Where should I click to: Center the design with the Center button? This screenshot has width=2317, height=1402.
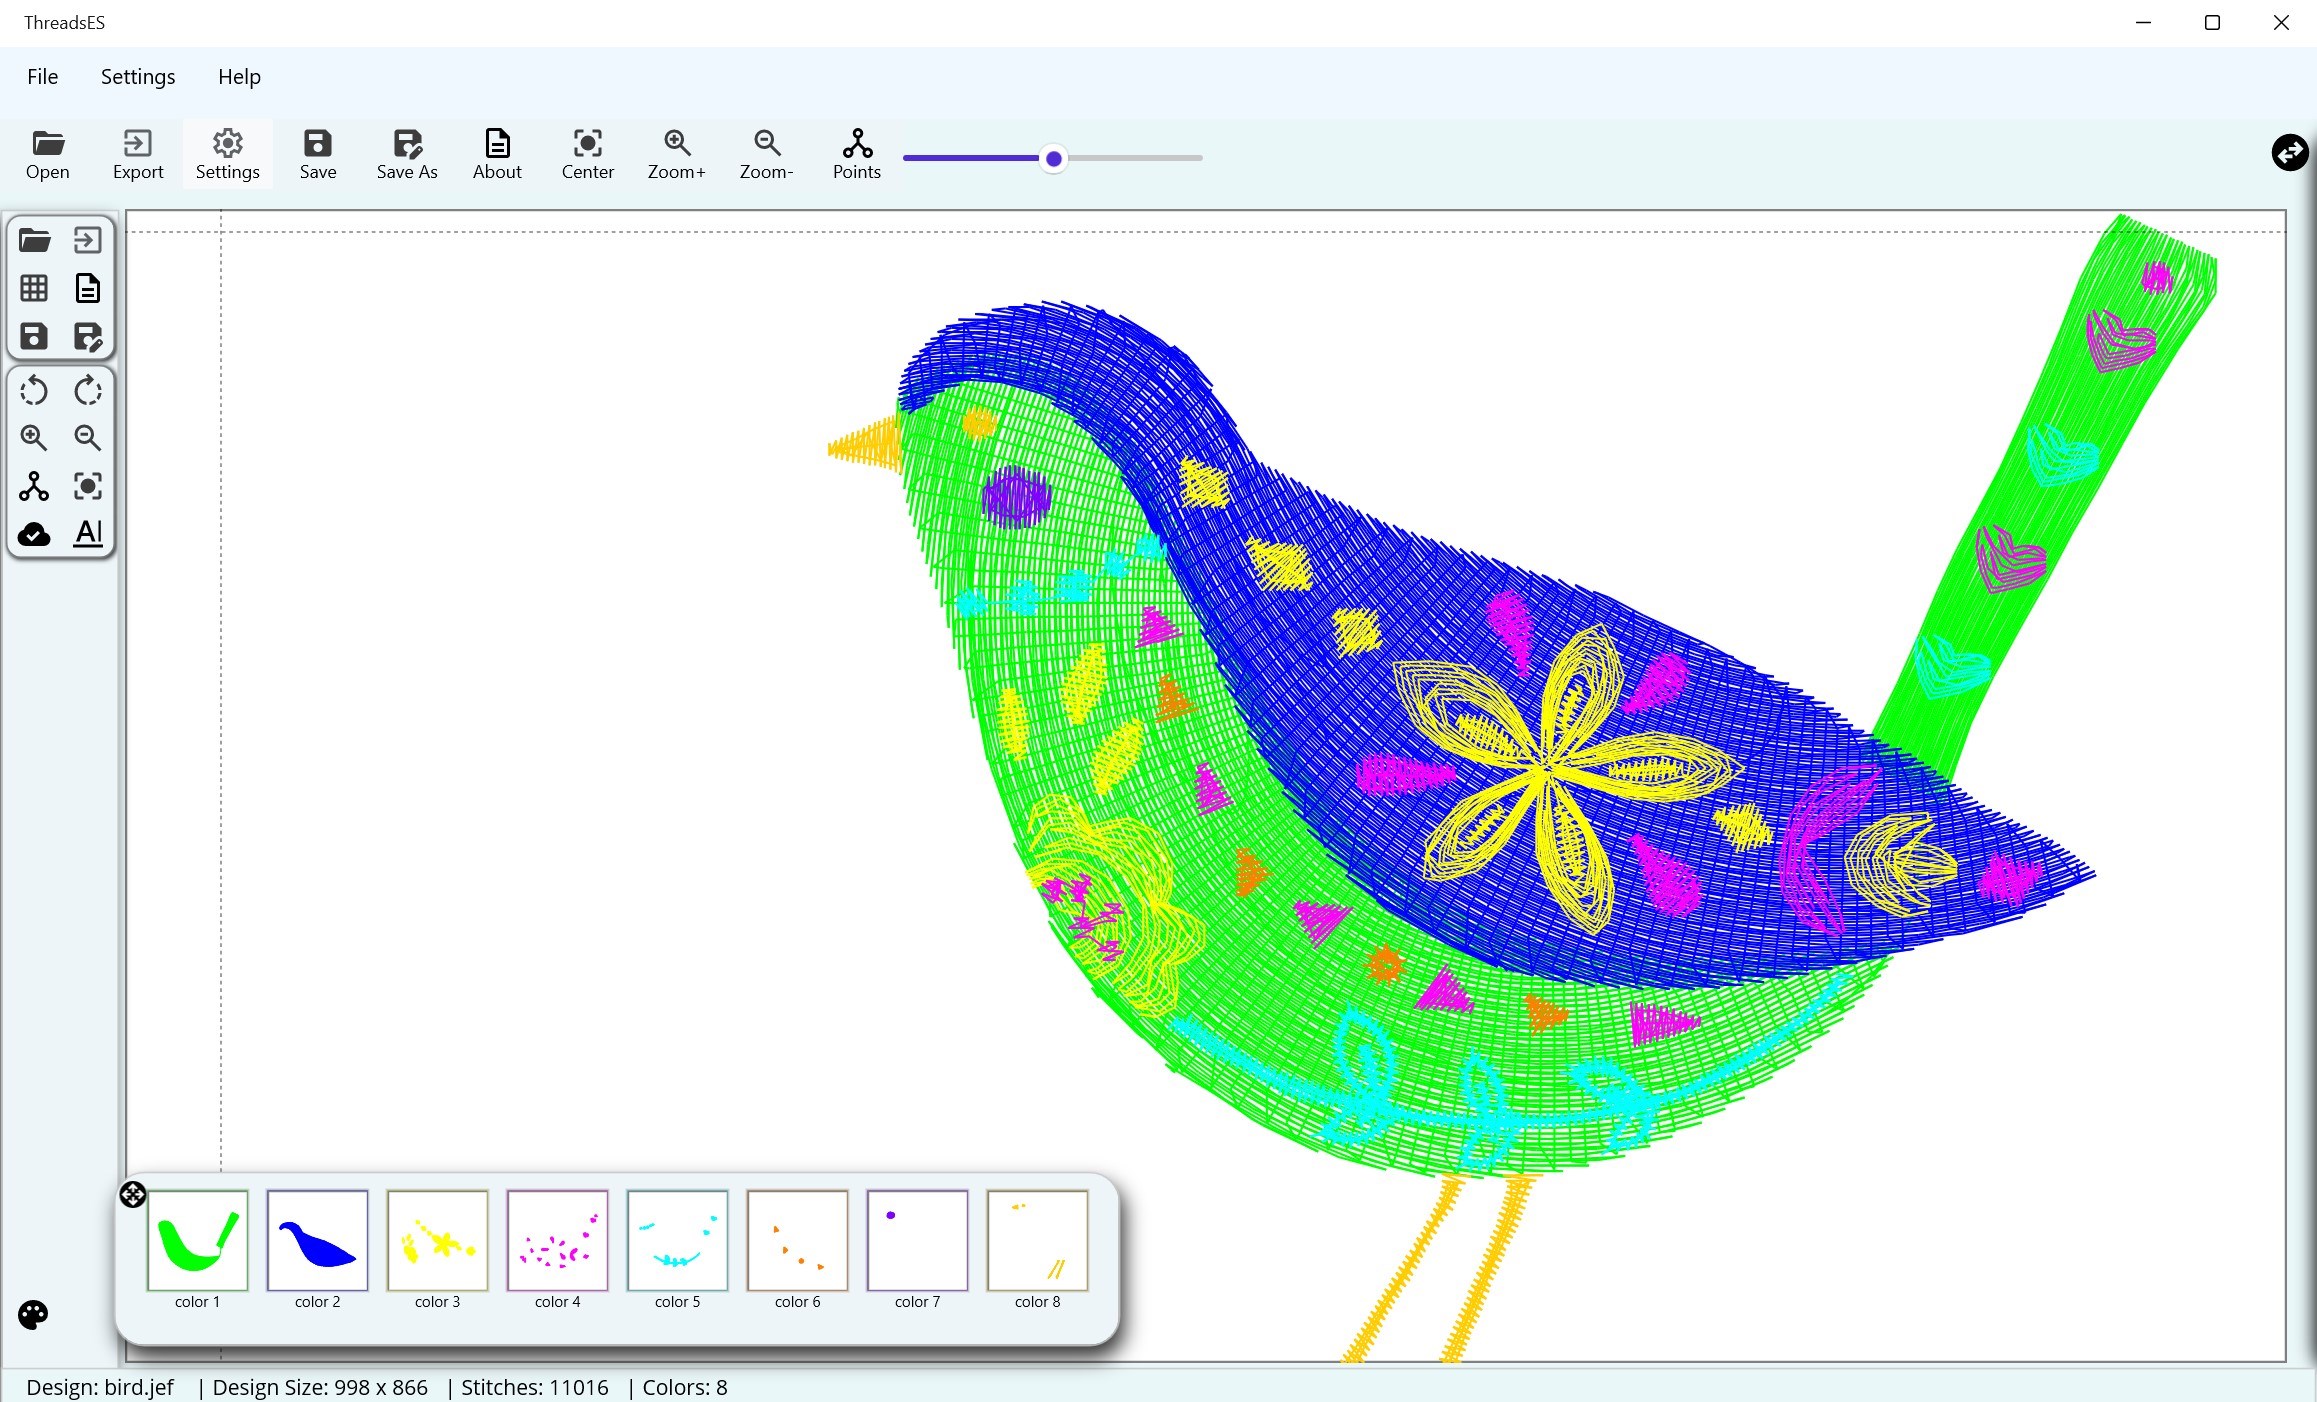tap(587, 155)
